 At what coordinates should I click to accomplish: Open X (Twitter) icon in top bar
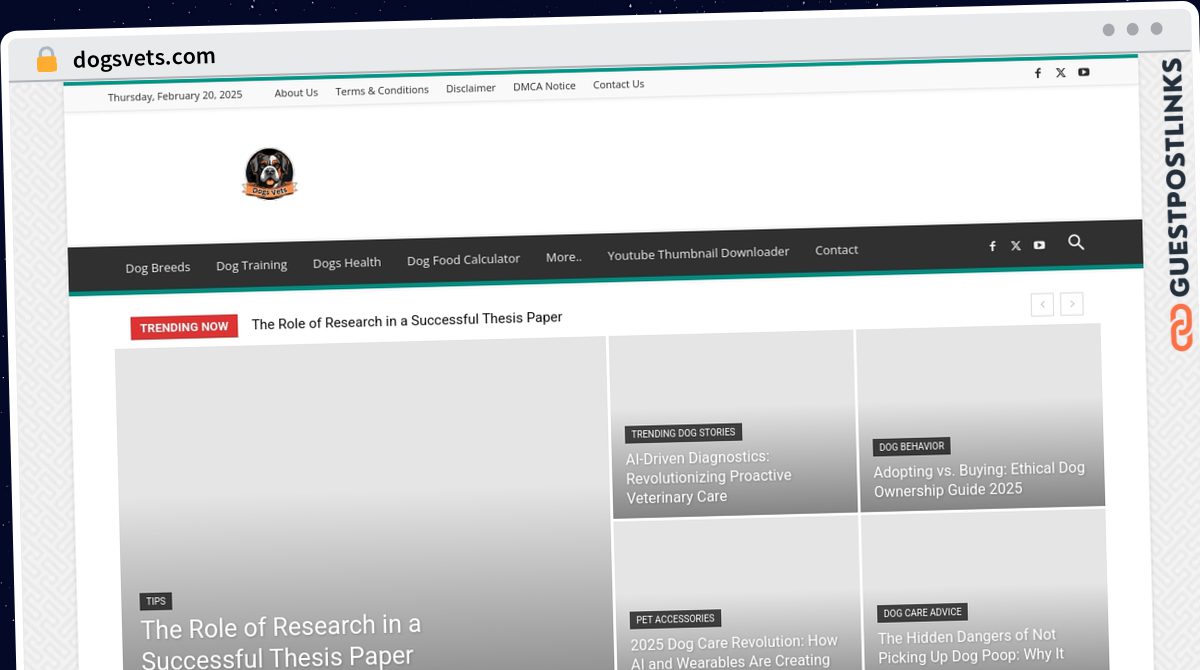(1060, 73)
